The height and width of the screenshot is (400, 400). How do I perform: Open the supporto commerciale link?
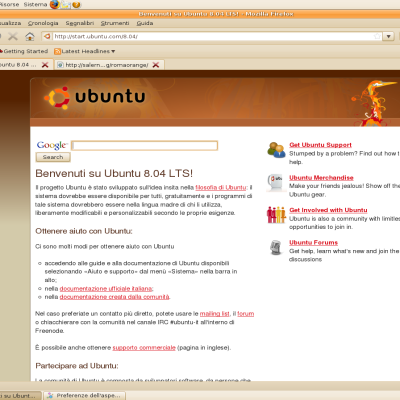point(144,348)
